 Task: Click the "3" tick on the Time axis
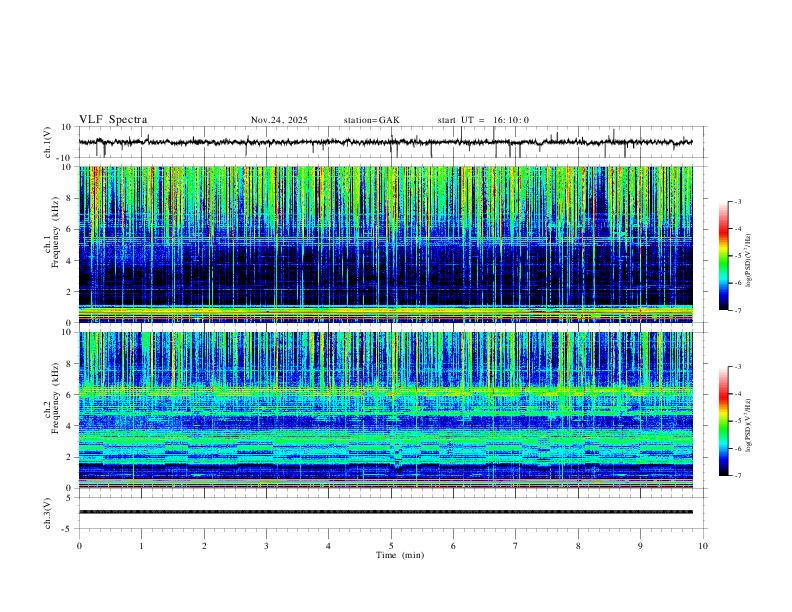[x=266, y=546]
